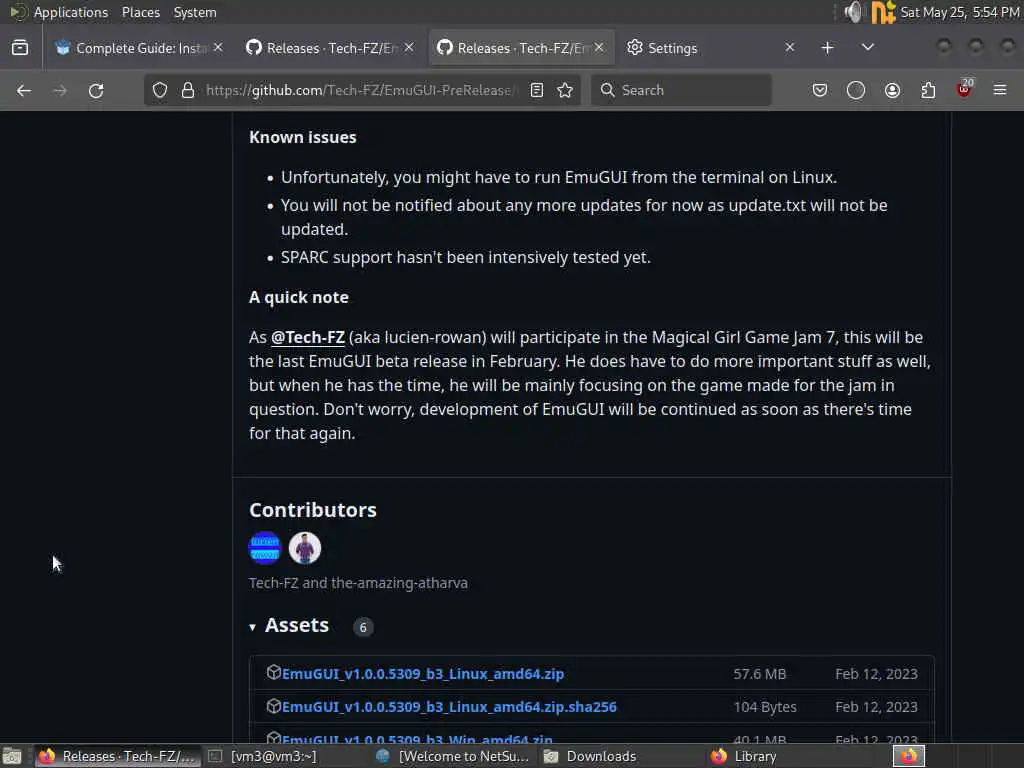The image size is (1024, 768).
Task: Open extensions puzzle icon
Action: (928, 90)
